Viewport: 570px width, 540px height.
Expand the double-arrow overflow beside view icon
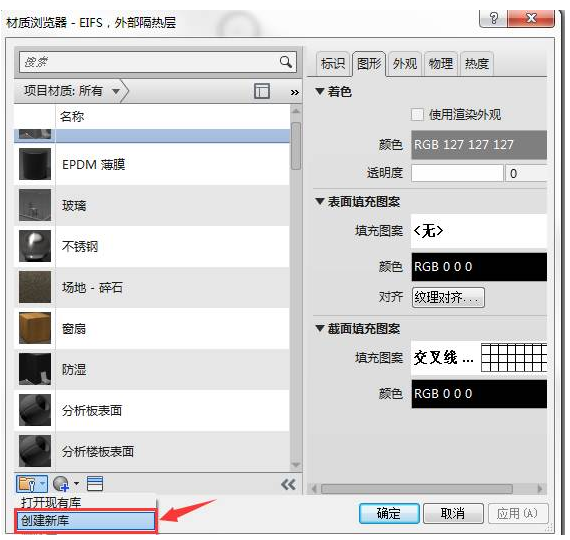tap(294, 92)
